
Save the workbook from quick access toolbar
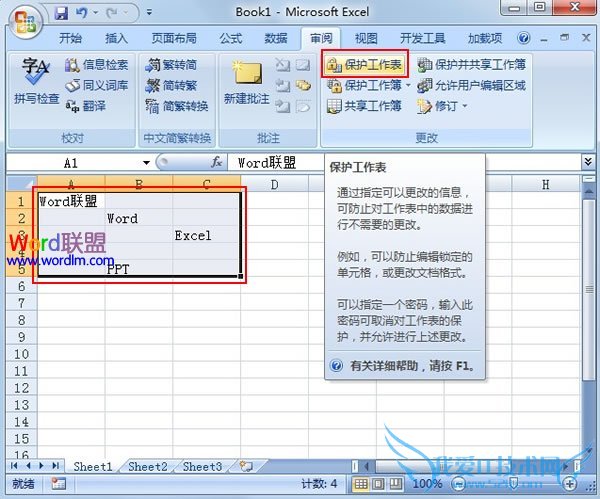click(x=61, y=13)
